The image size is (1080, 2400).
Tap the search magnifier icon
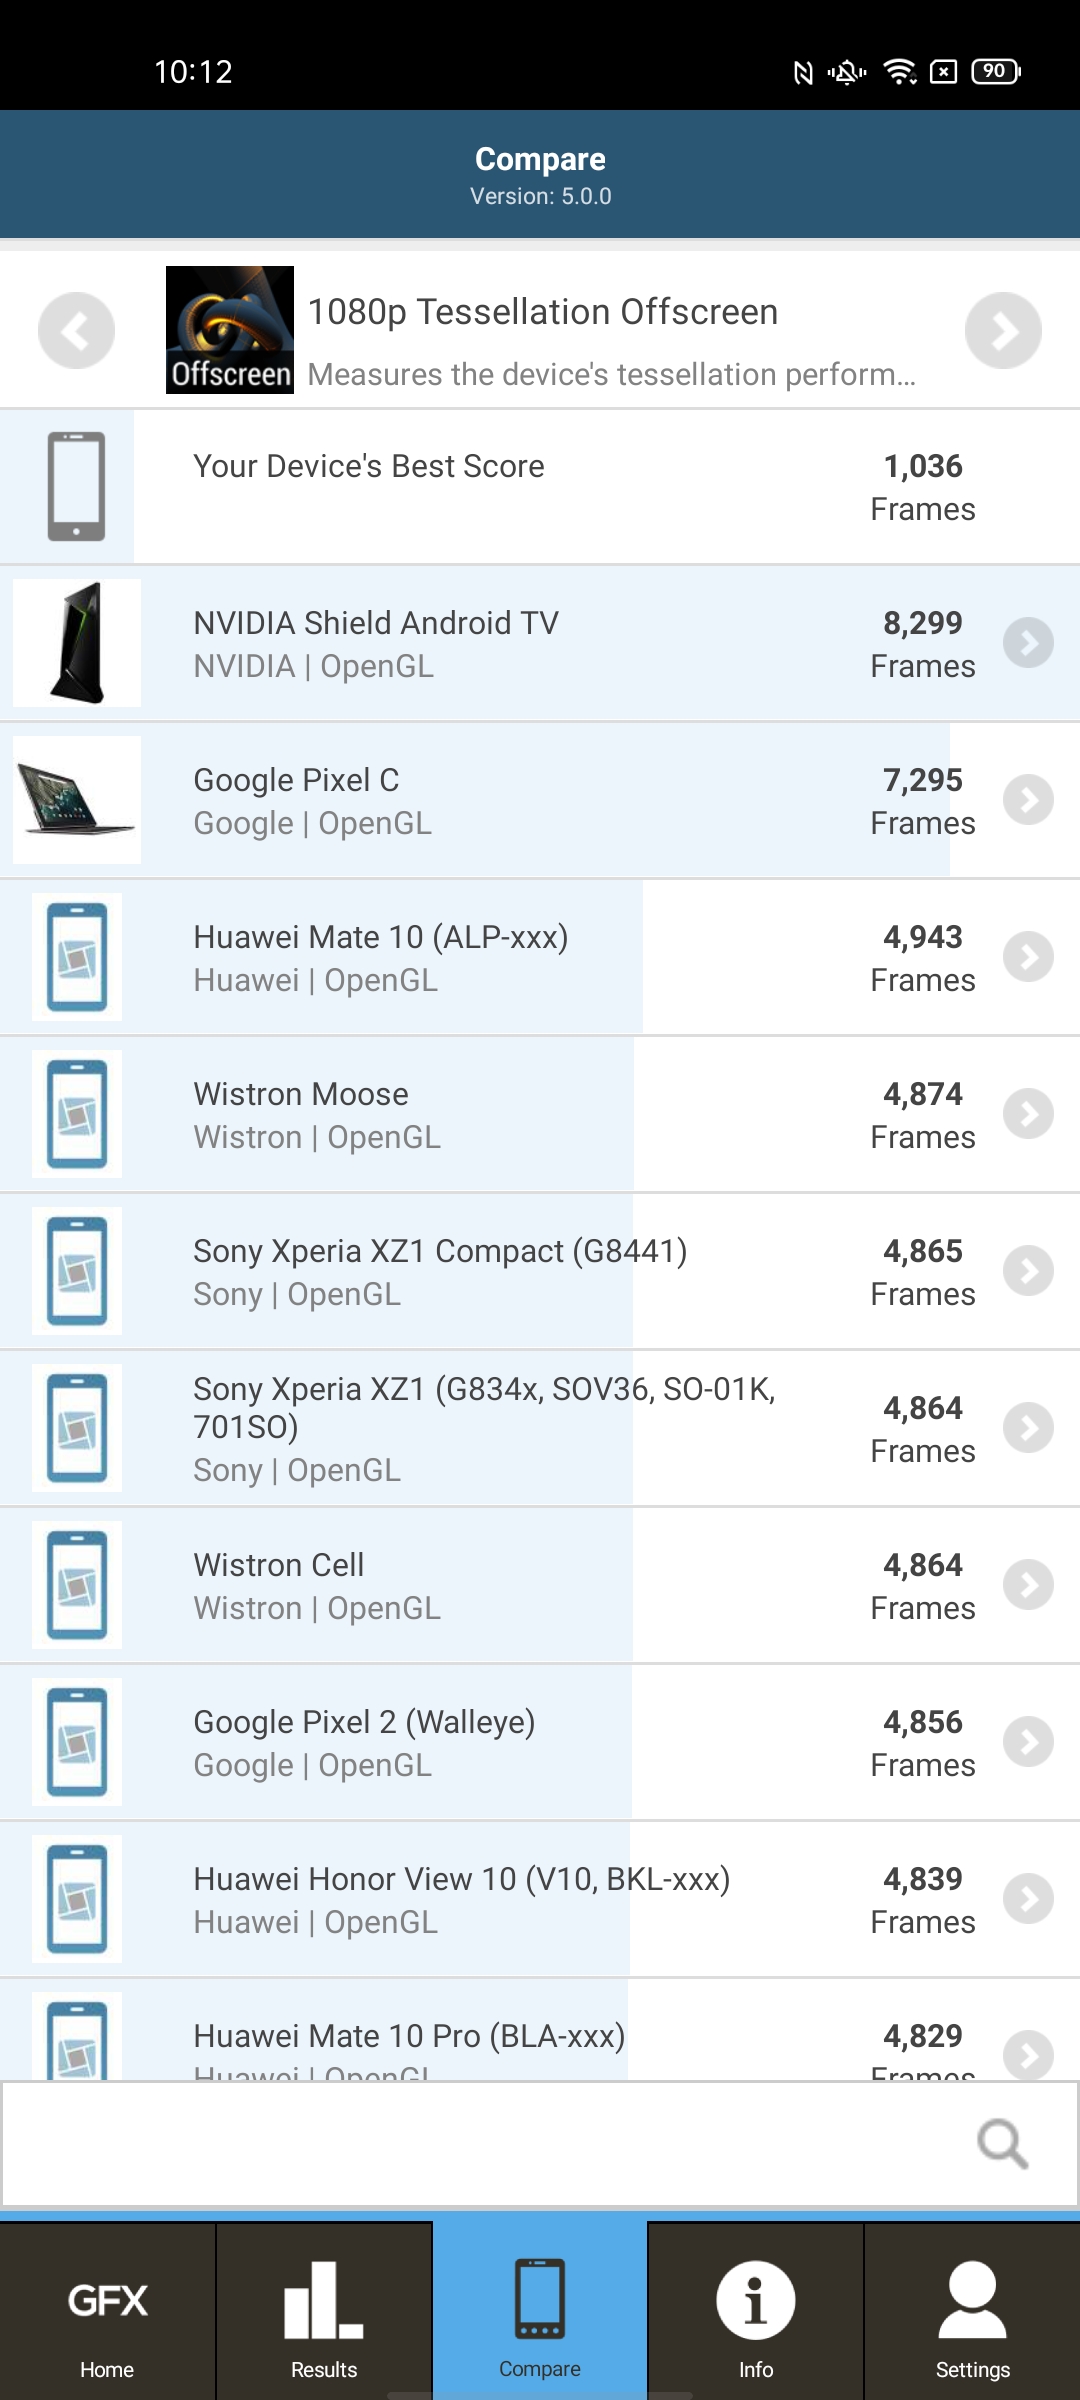coord(1002,2143)
